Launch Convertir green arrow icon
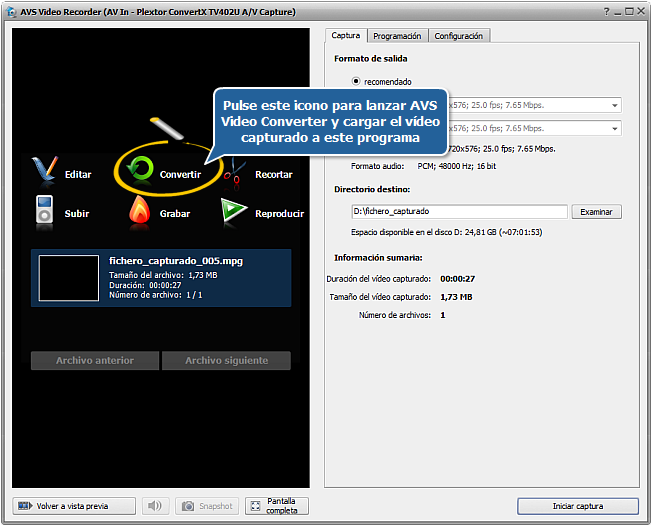 click(x=140, y=168)
